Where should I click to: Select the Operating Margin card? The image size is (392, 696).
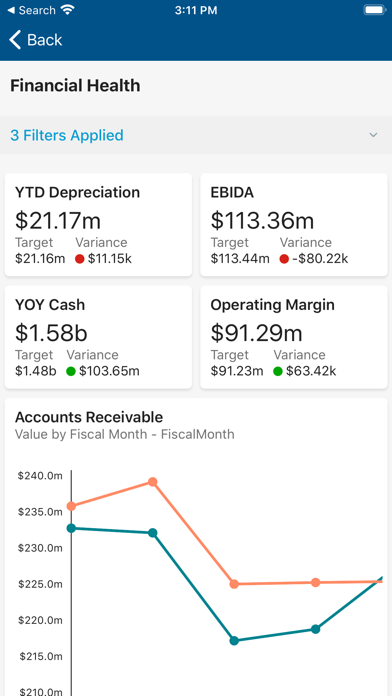click(294, 337)
